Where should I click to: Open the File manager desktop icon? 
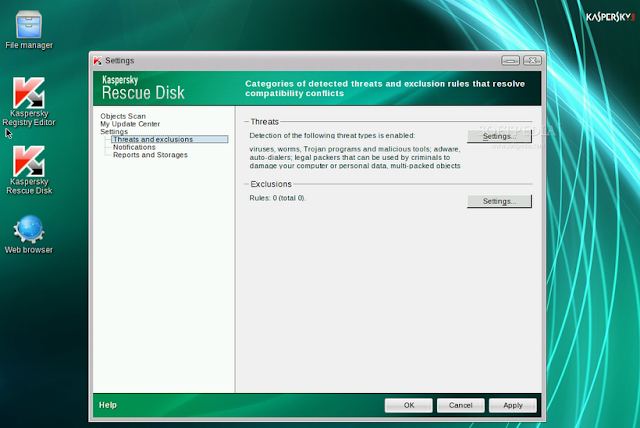pyautogui.click(x=29, y=30)
